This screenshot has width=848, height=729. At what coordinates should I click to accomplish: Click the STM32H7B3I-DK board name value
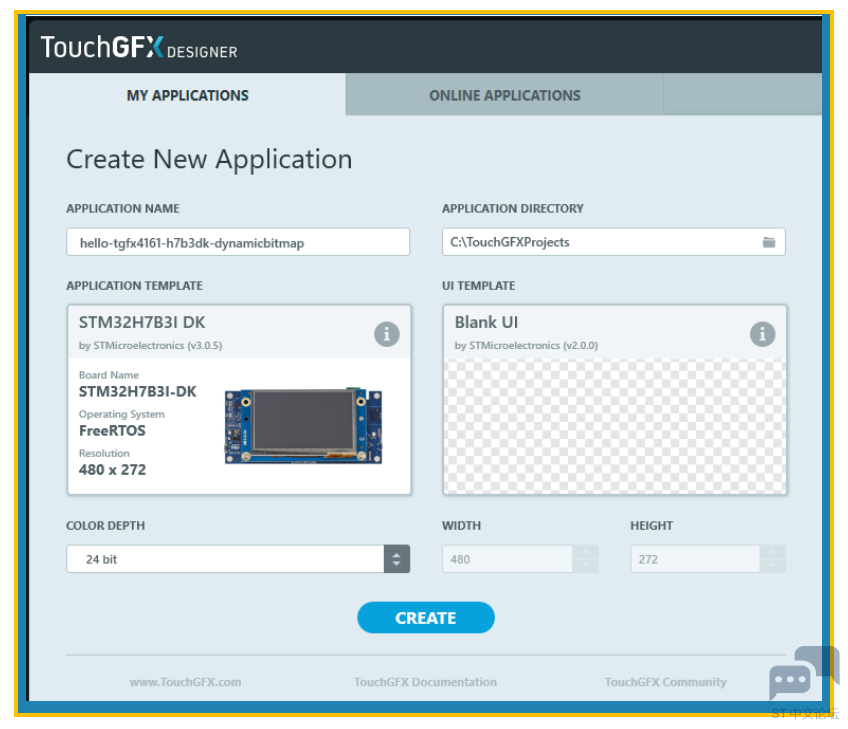(137, 392)
